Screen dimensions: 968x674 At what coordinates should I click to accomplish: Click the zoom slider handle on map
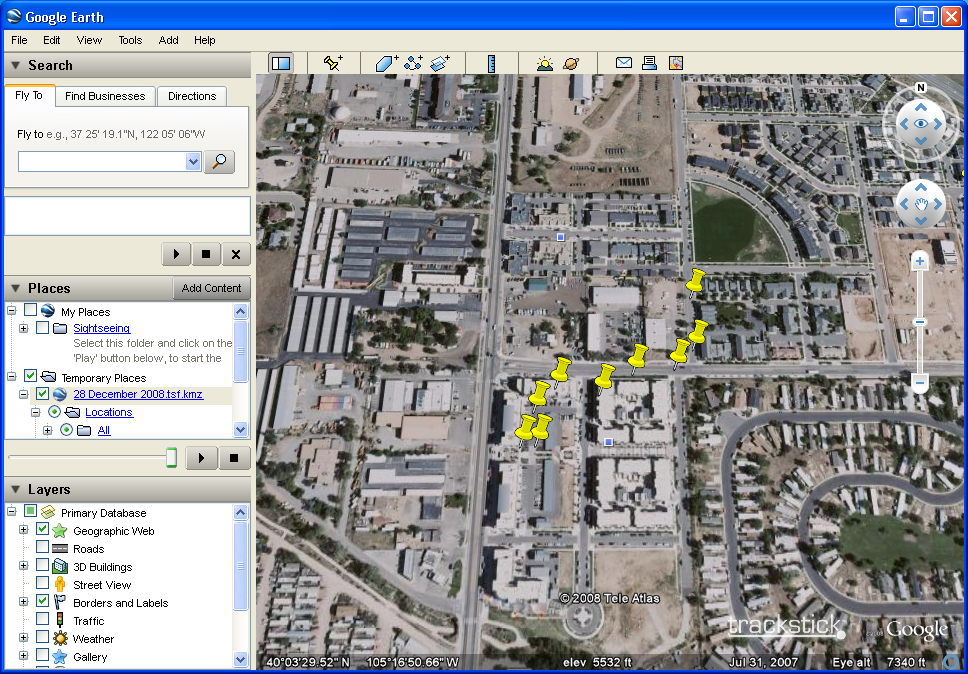[920, 322]
